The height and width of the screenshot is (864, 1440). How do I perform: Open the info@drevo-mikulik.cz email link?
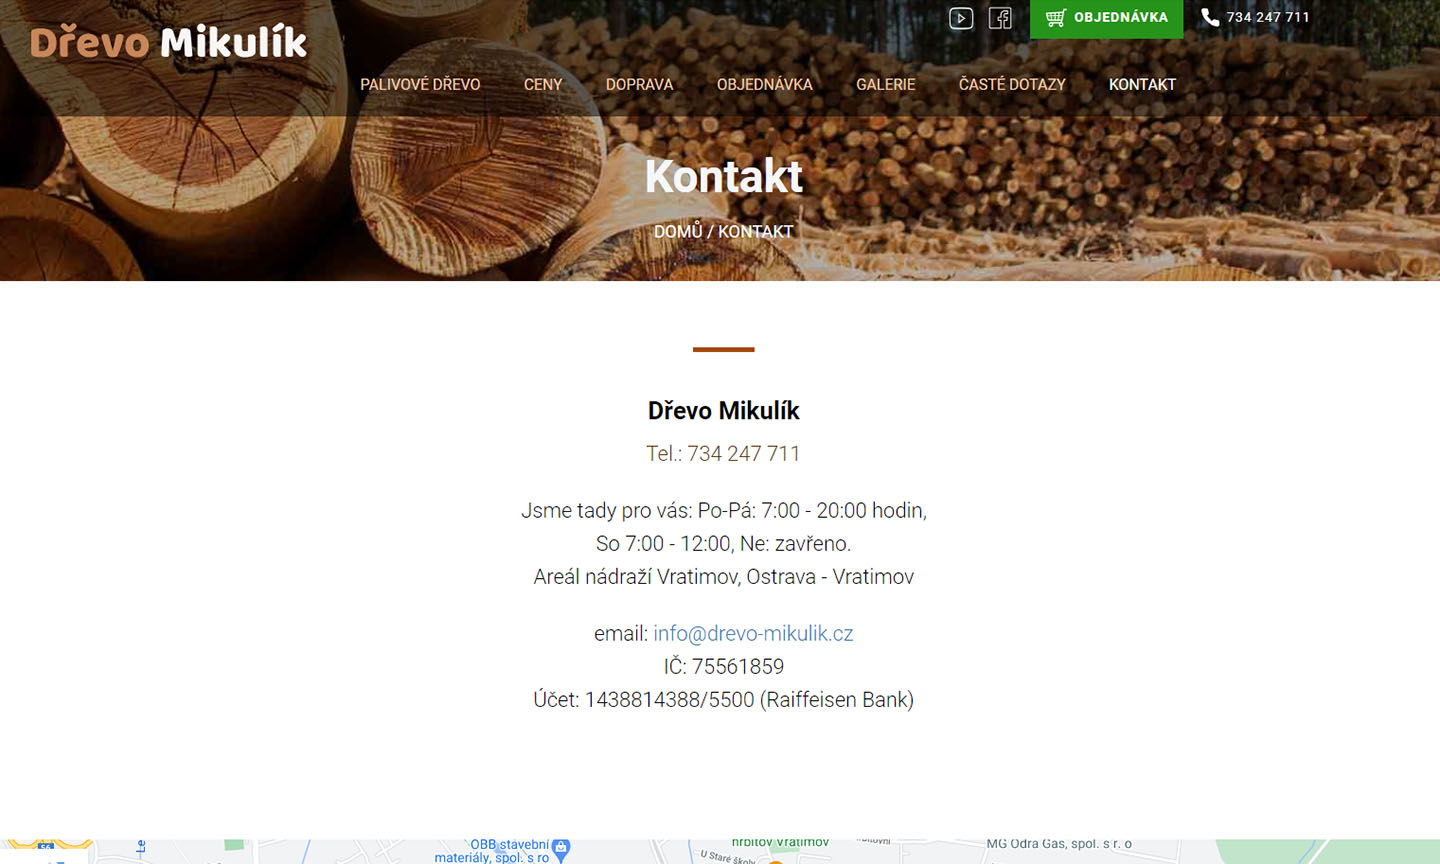coord(753,633)
